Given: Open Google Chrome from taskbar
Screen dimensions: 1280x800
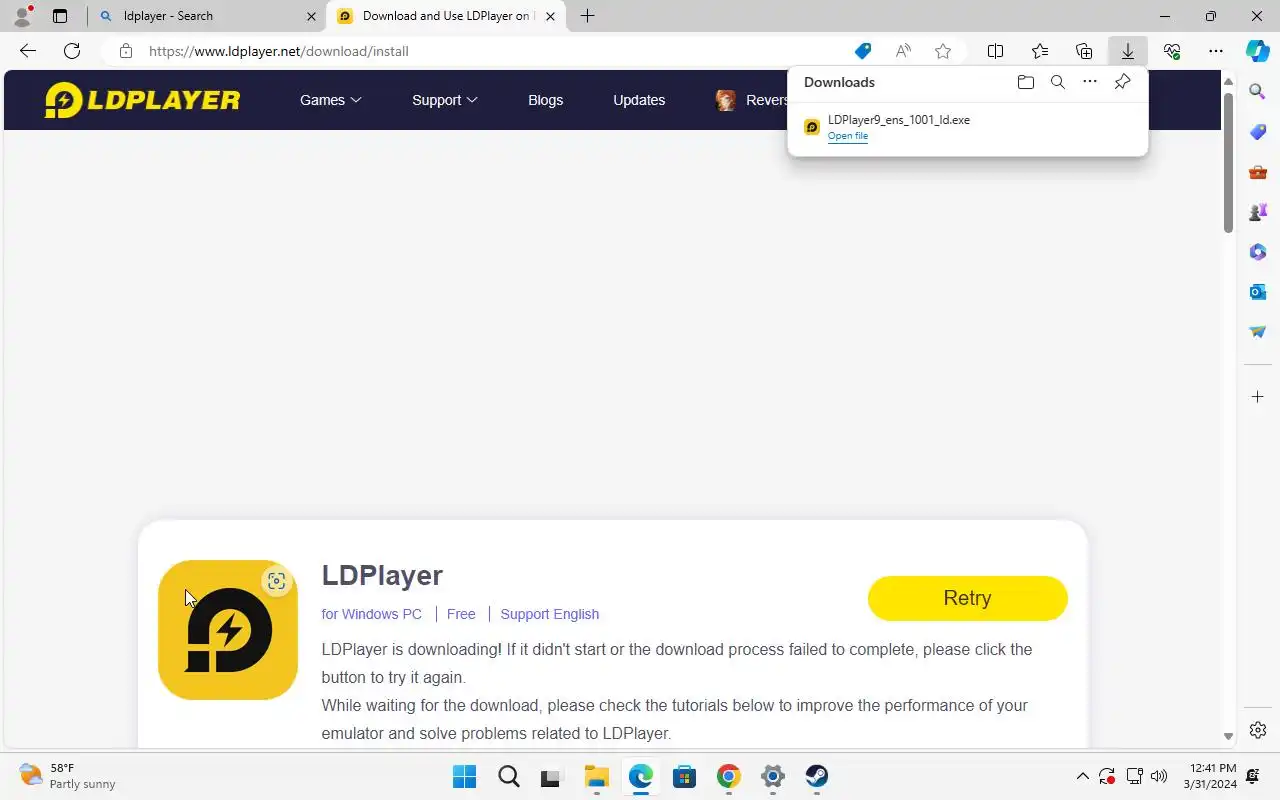Looking at the screenshot, I should 728,776.
